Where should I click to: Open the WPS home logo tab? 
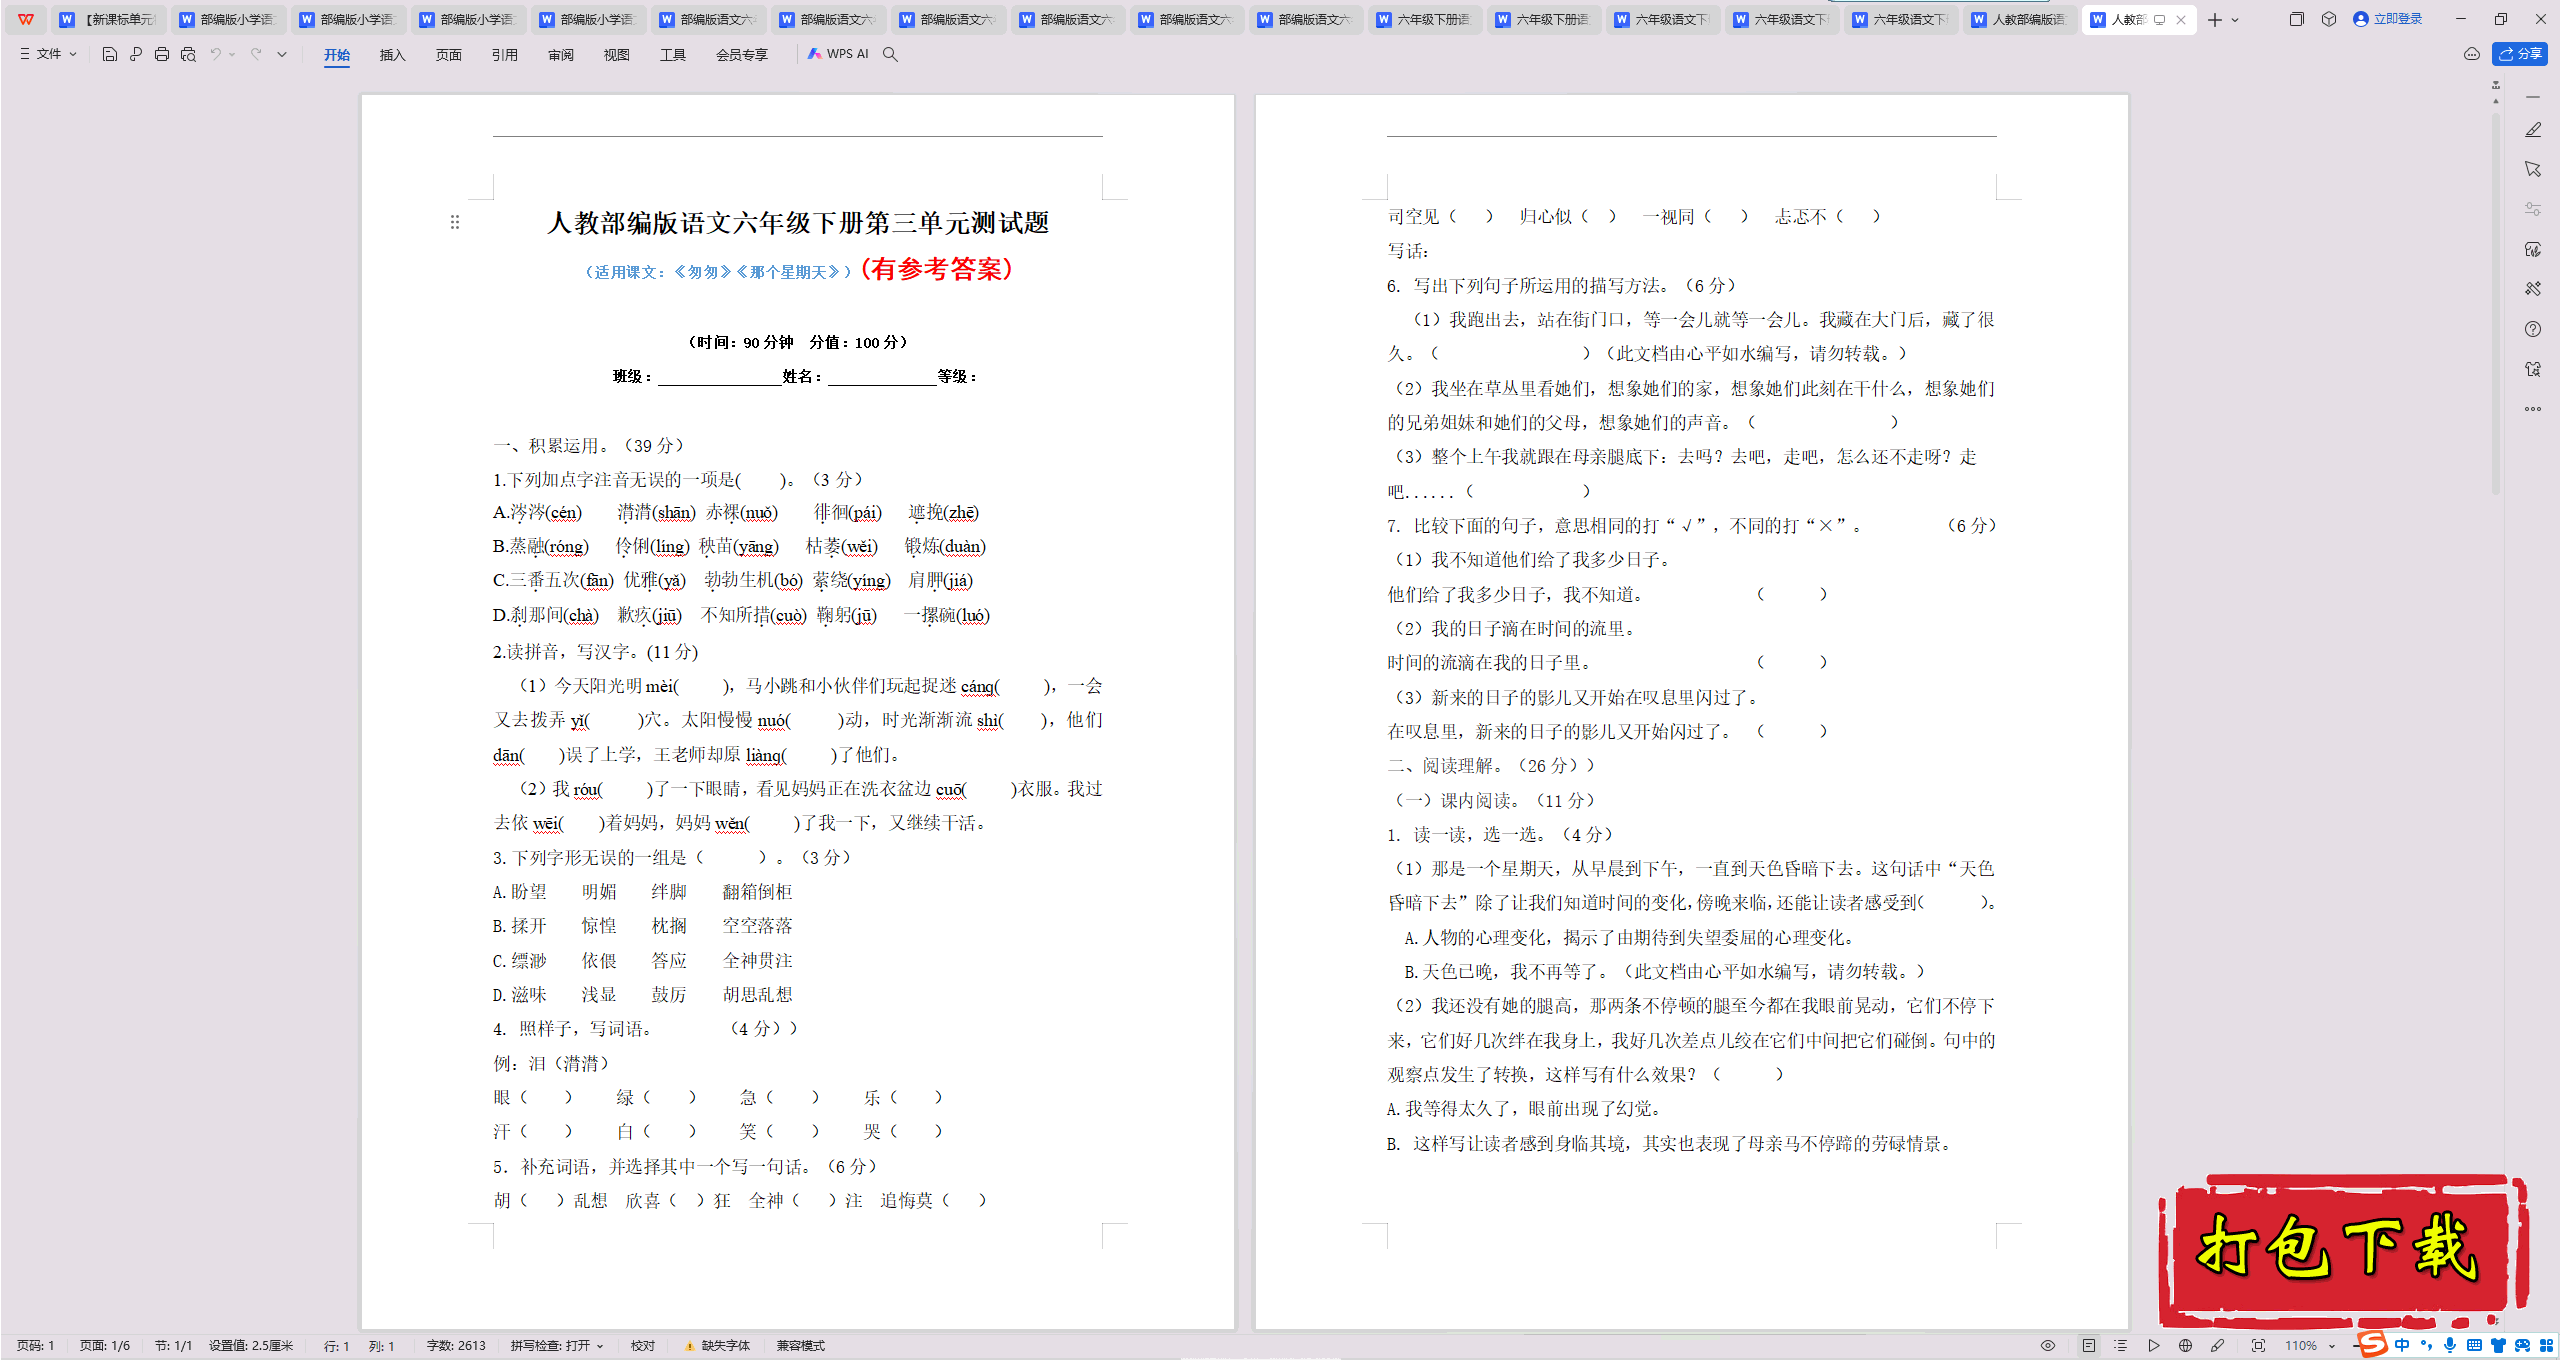click(26, 19)
